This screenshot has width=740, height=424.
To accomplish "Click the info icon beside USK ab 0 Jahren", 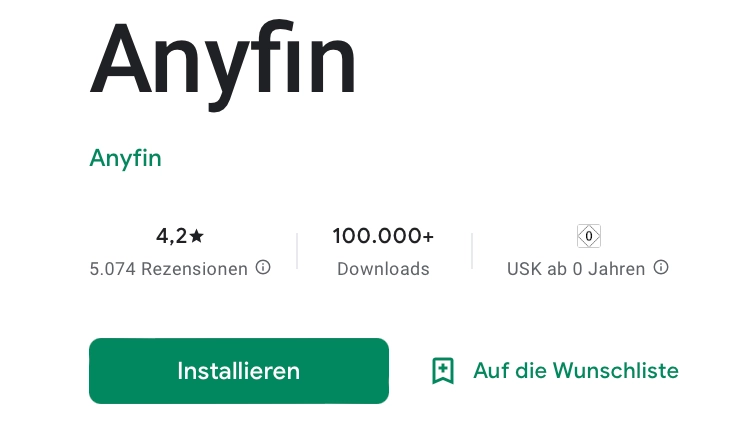I will tap(661, 268).
